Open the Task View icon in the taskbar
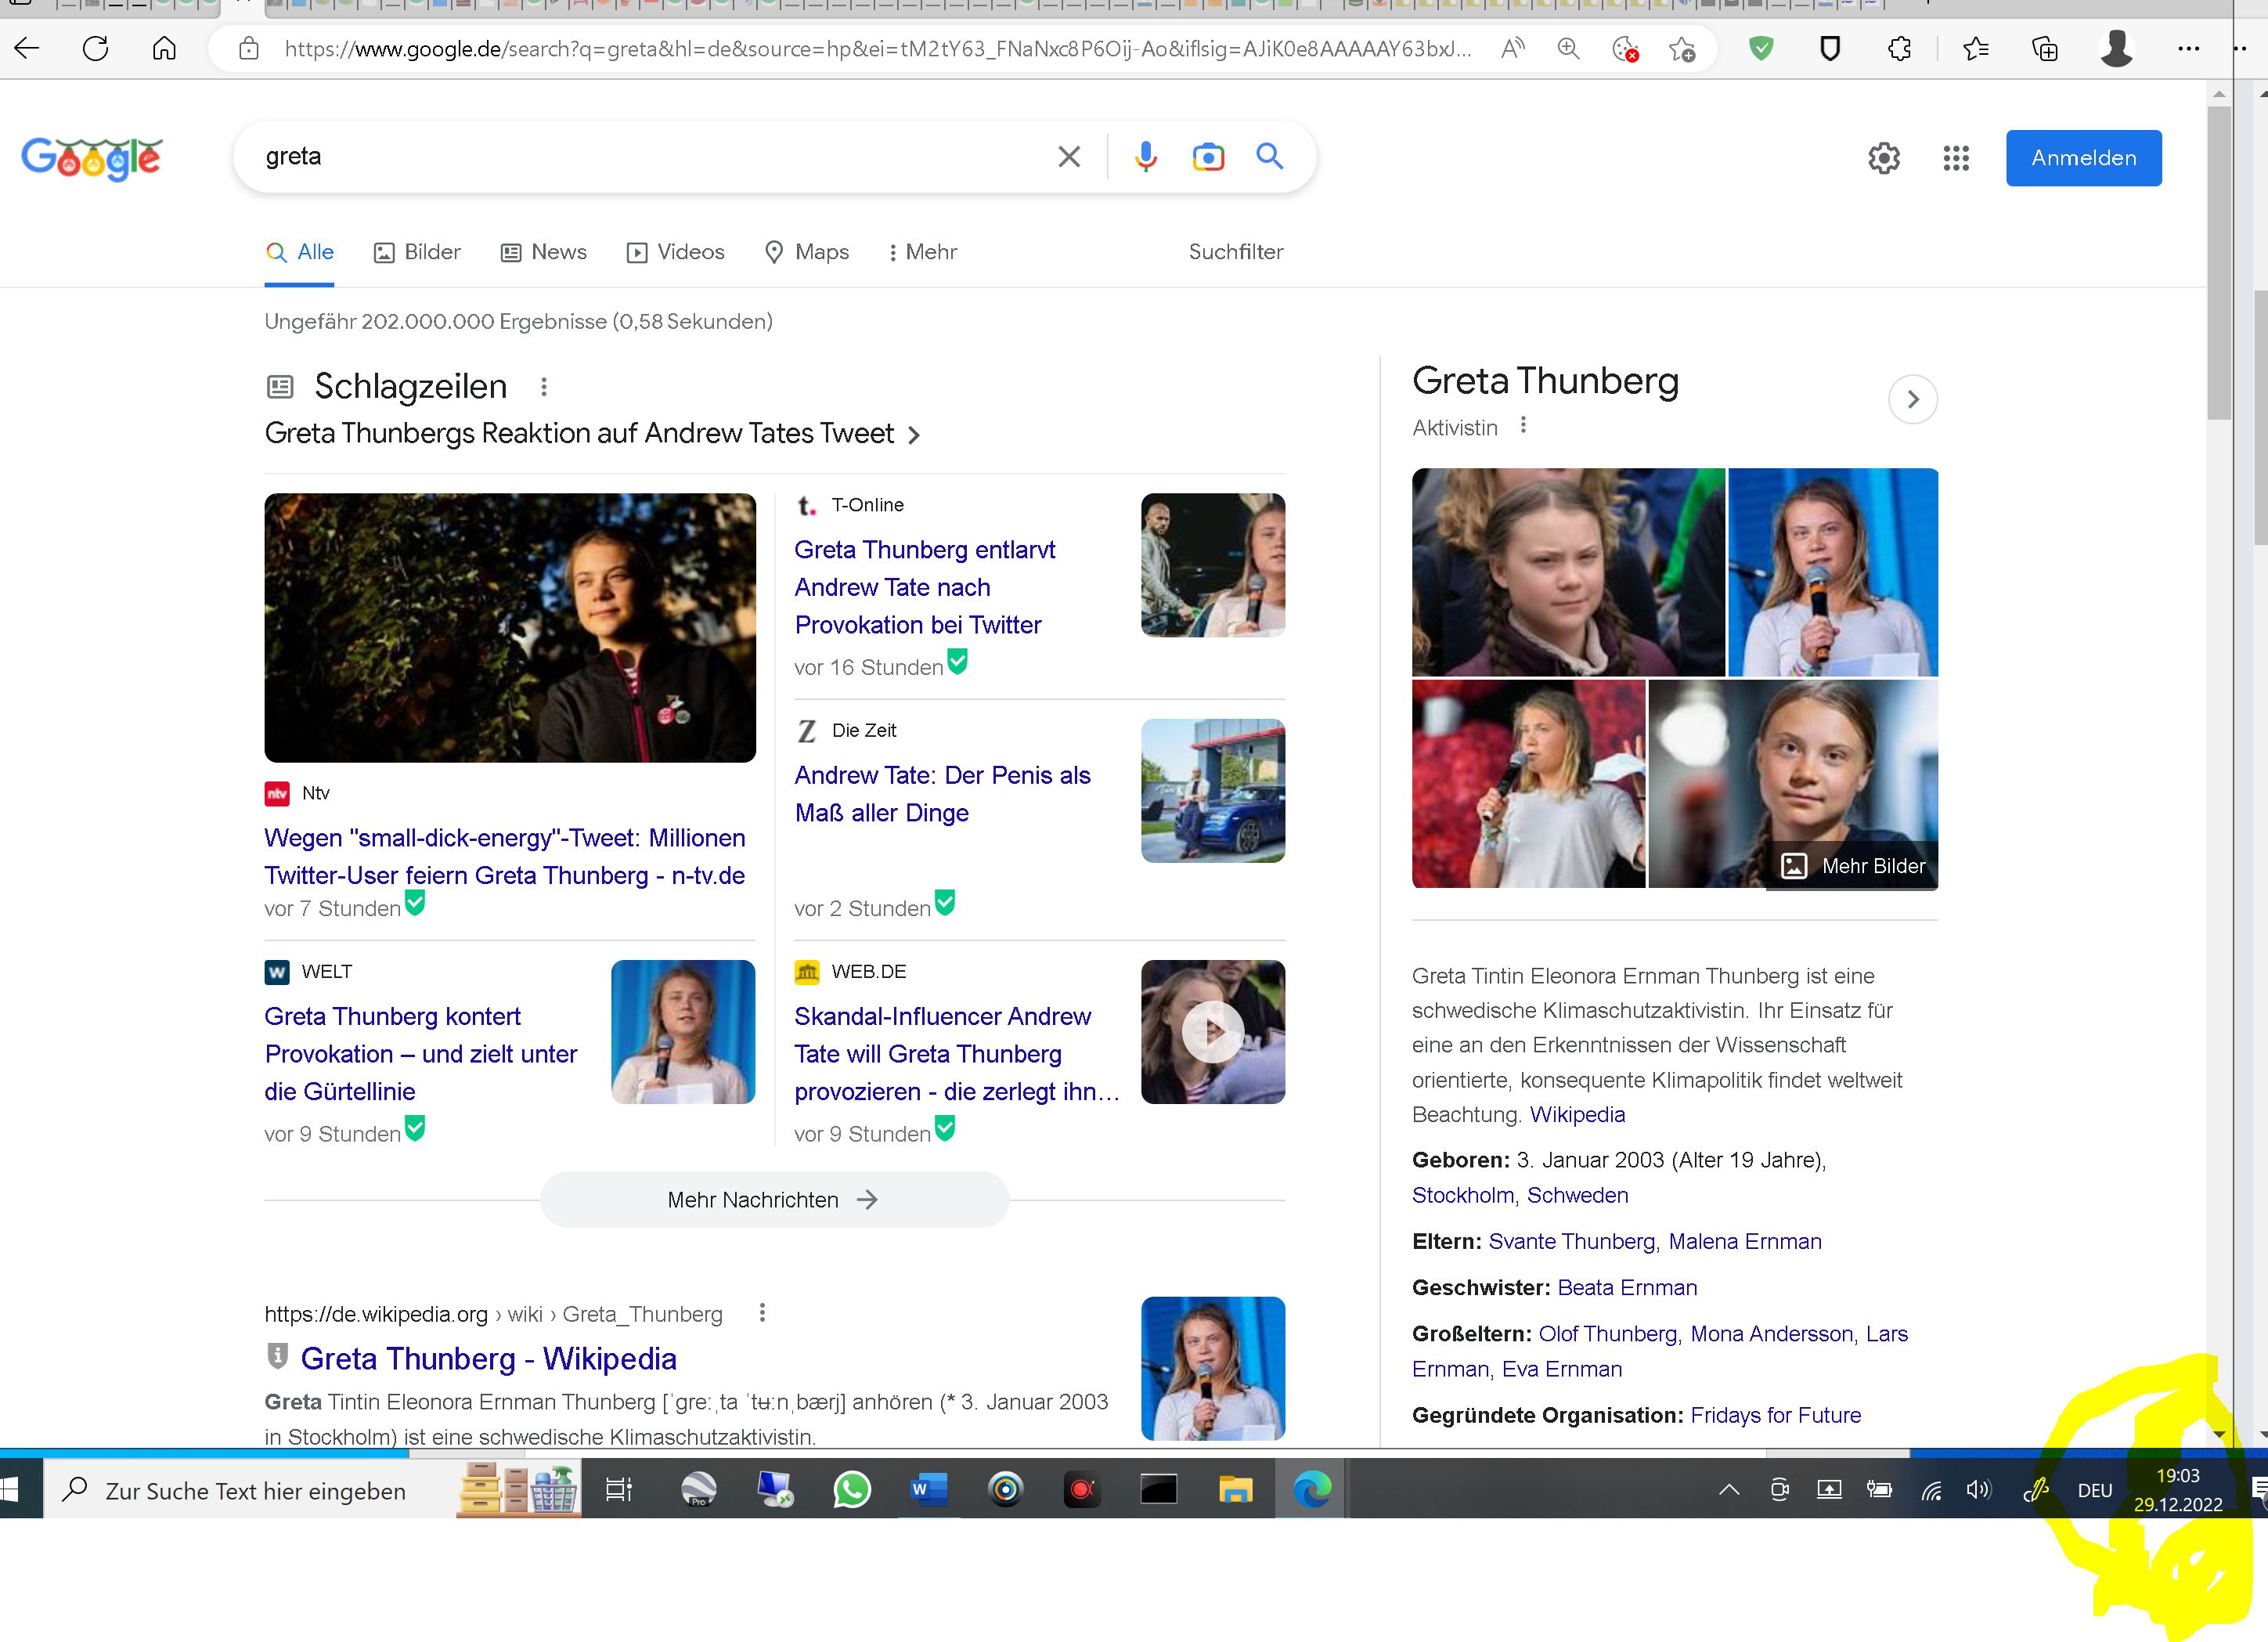Viewport: 2268px width, 1642px height. (619, 1490)
